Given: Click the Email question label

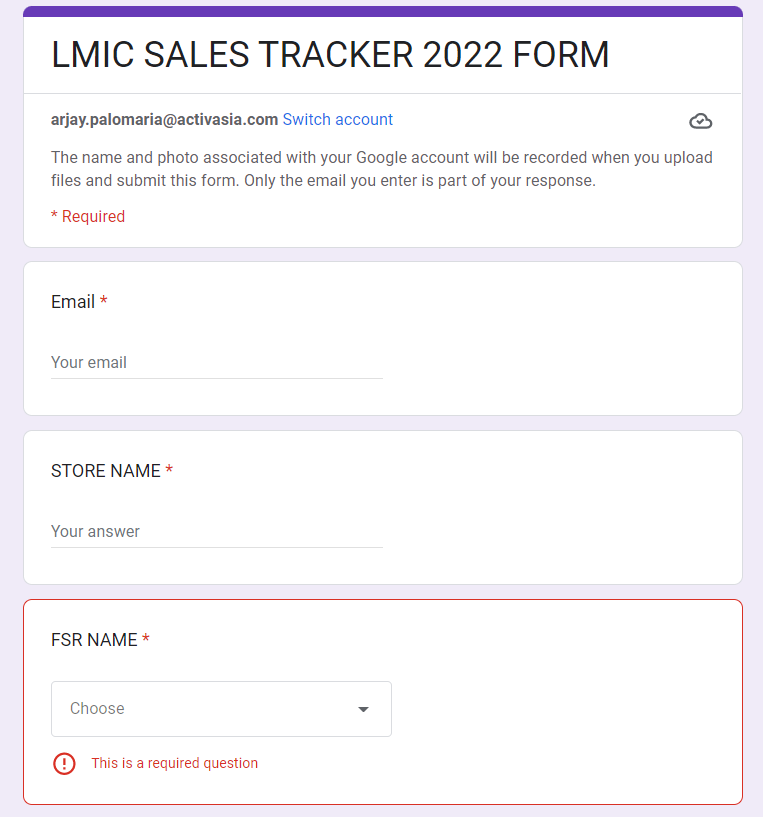Looking at the screenshot, I should (x=73, y=302).
